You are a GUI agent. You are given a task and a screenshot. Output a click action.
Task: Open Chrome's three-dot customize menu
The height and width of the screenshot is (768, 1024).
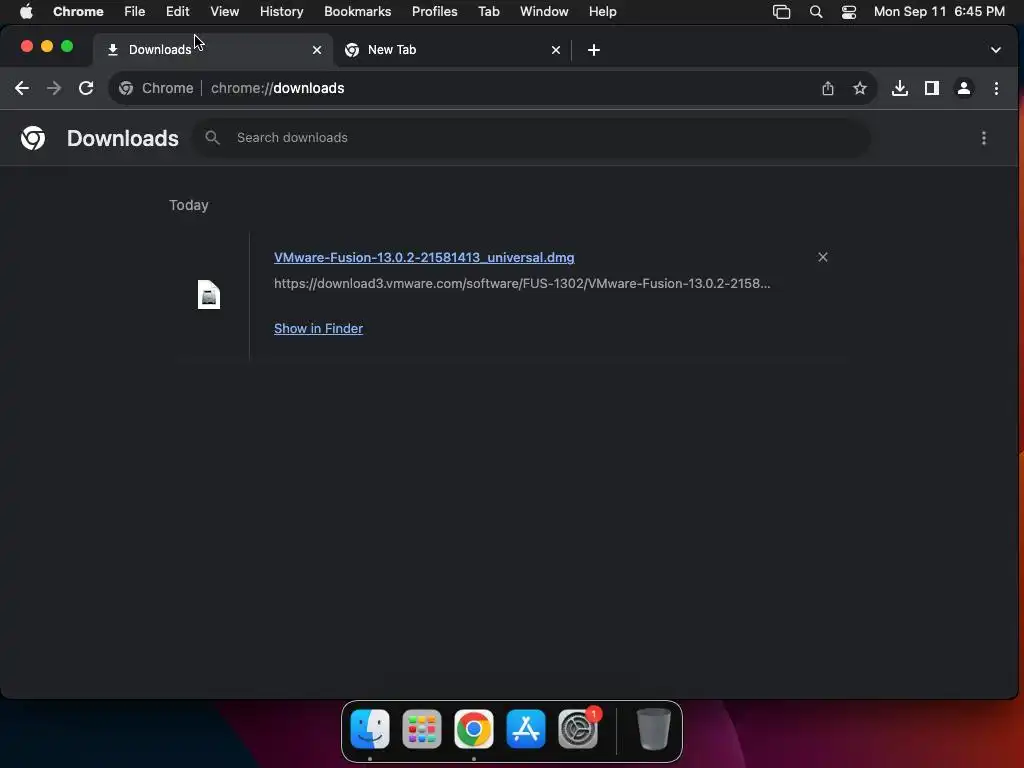996,88
